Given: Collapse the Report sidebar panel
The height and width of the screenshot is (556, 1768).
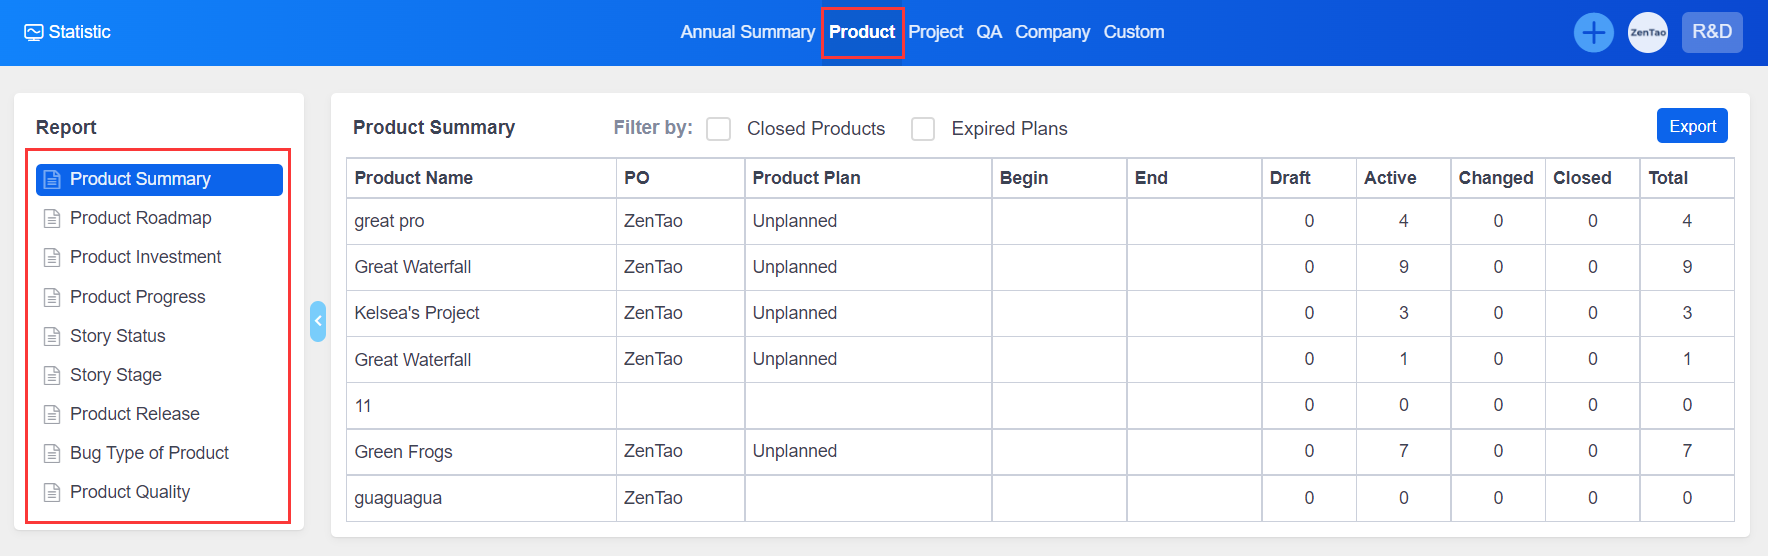Looking at the screenshot, I should [318, 321].
